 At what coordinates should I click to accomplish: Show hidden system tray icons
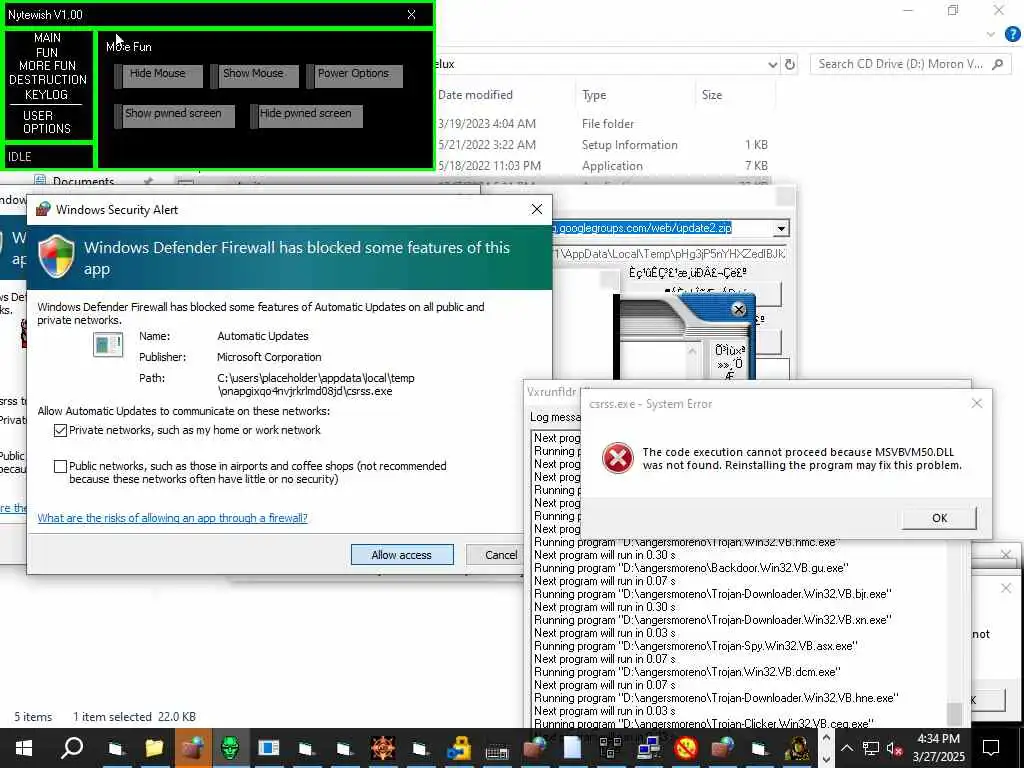846,748
